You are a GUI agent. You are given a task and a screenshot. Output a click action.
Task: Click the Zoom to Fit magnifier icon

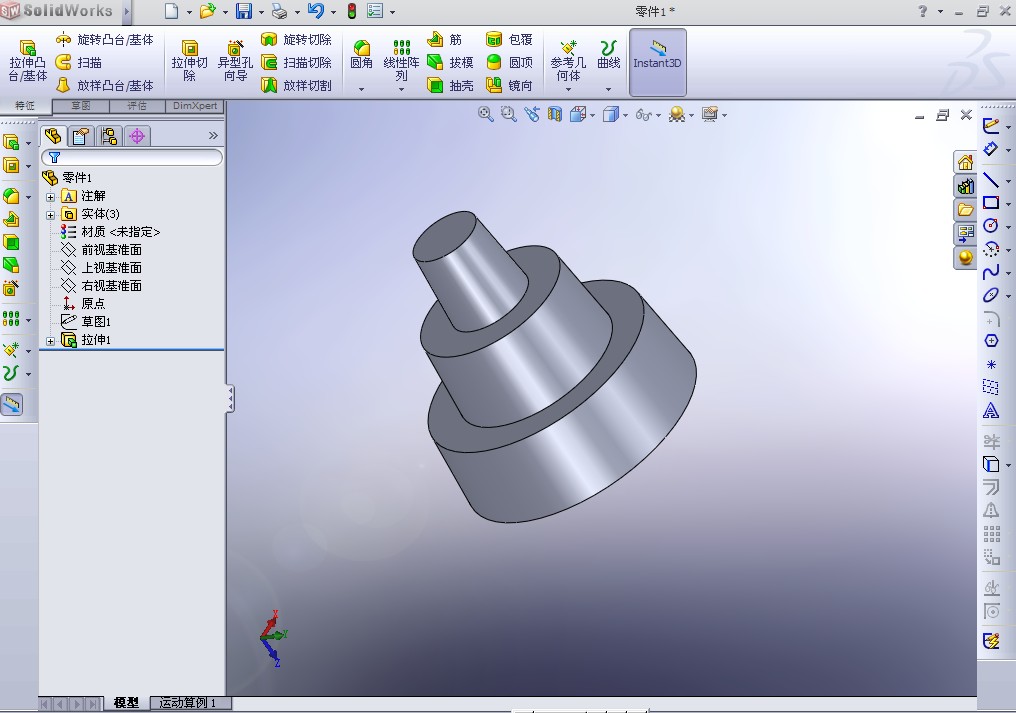[485, 114]
